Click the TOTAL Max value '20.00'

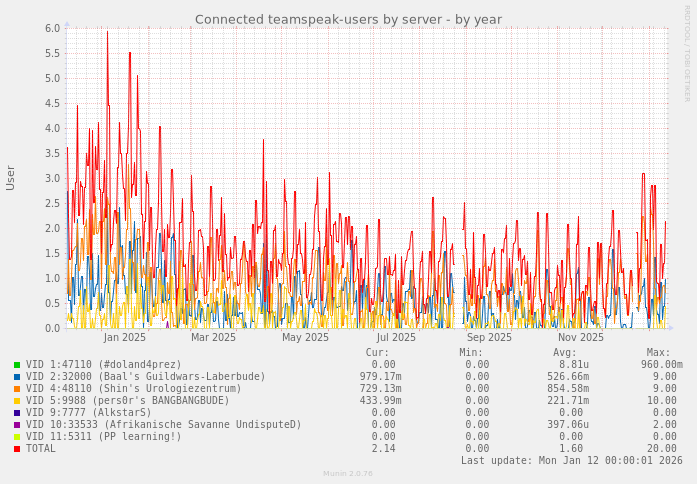tap(662, 449)
